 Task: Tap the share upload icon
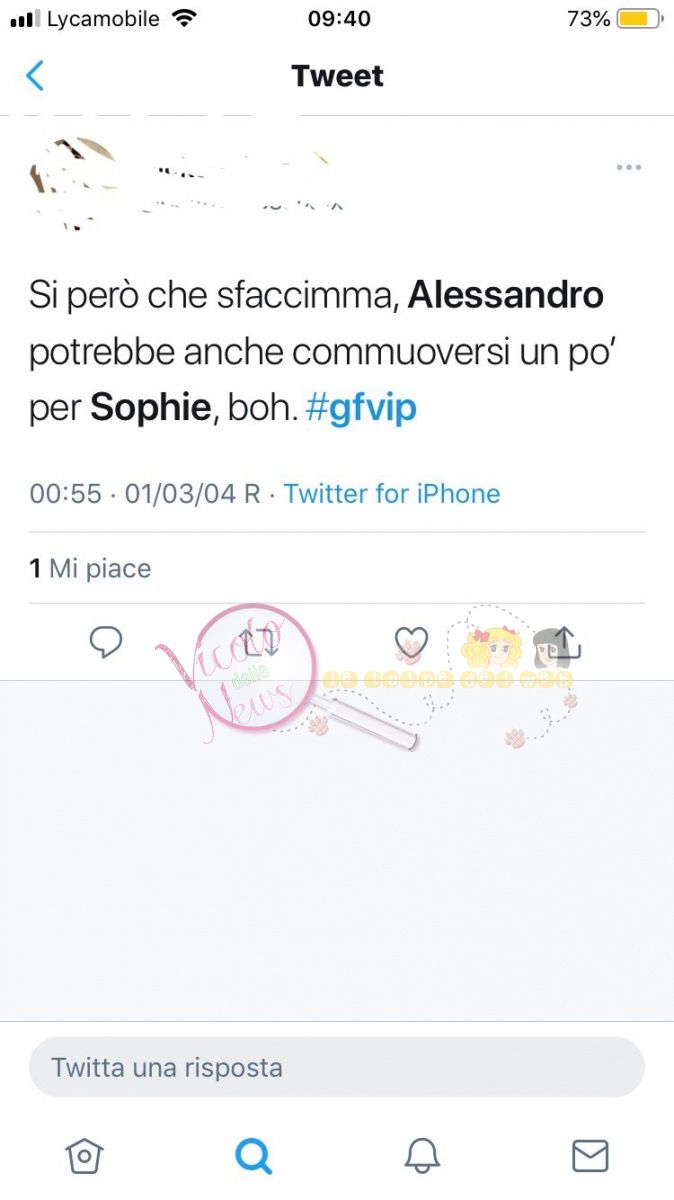point(565,641)
